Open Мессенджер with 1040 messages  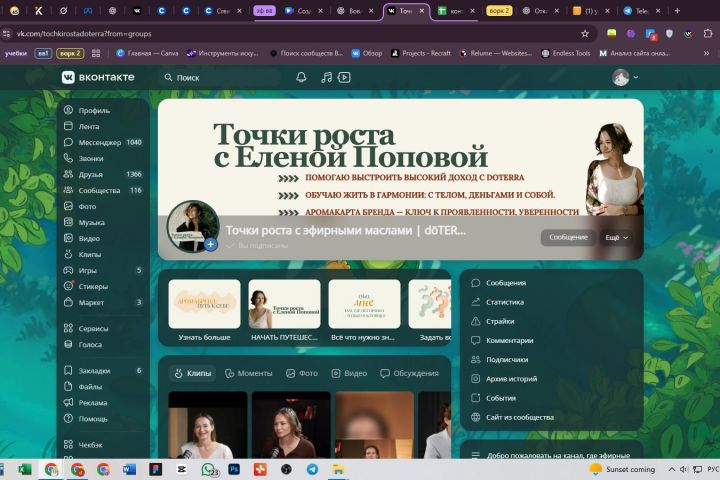103,142
